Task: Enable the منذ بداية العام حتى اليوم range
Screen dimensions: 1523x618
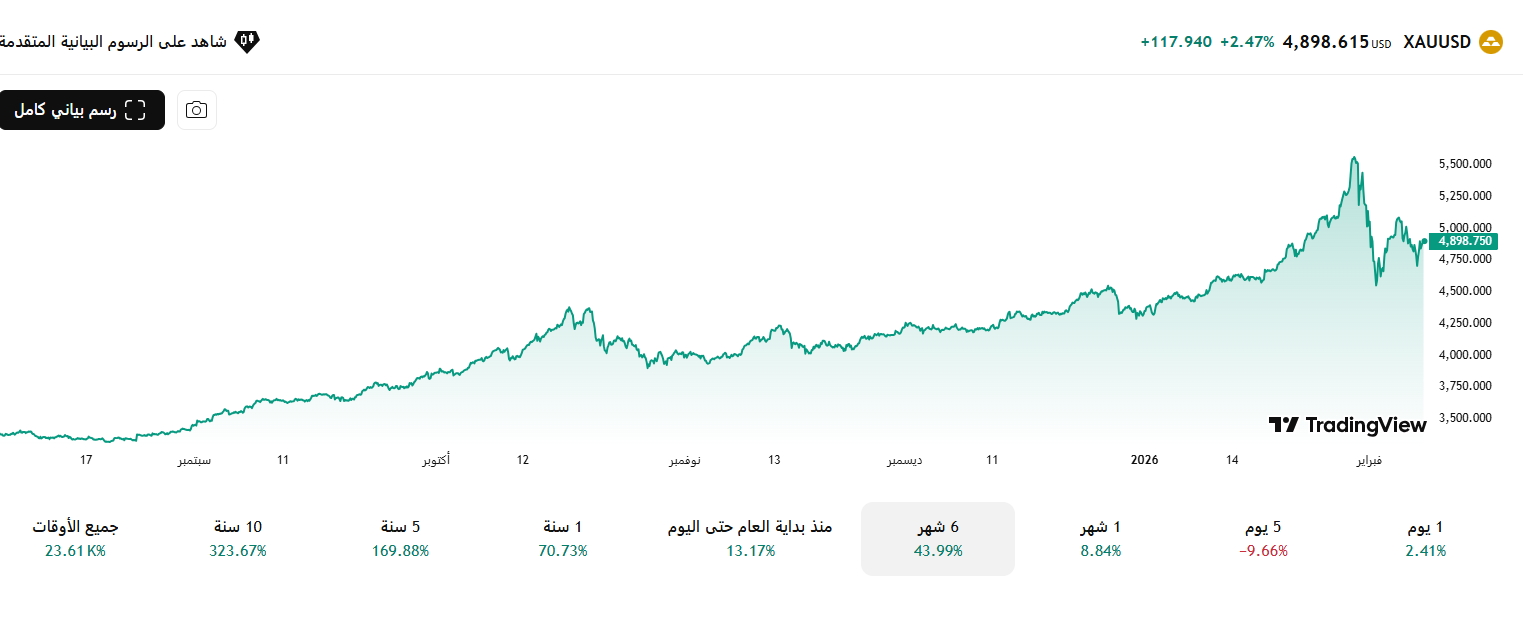Action: 748,538
